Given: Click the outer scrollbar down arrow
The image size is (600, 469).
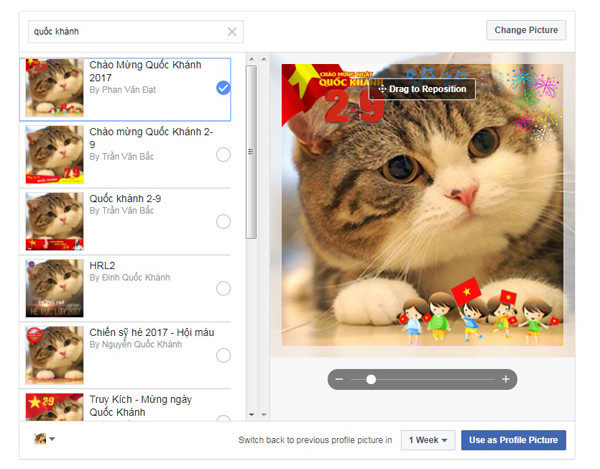Looking at the screenshot, I should (x=264, y=414).
